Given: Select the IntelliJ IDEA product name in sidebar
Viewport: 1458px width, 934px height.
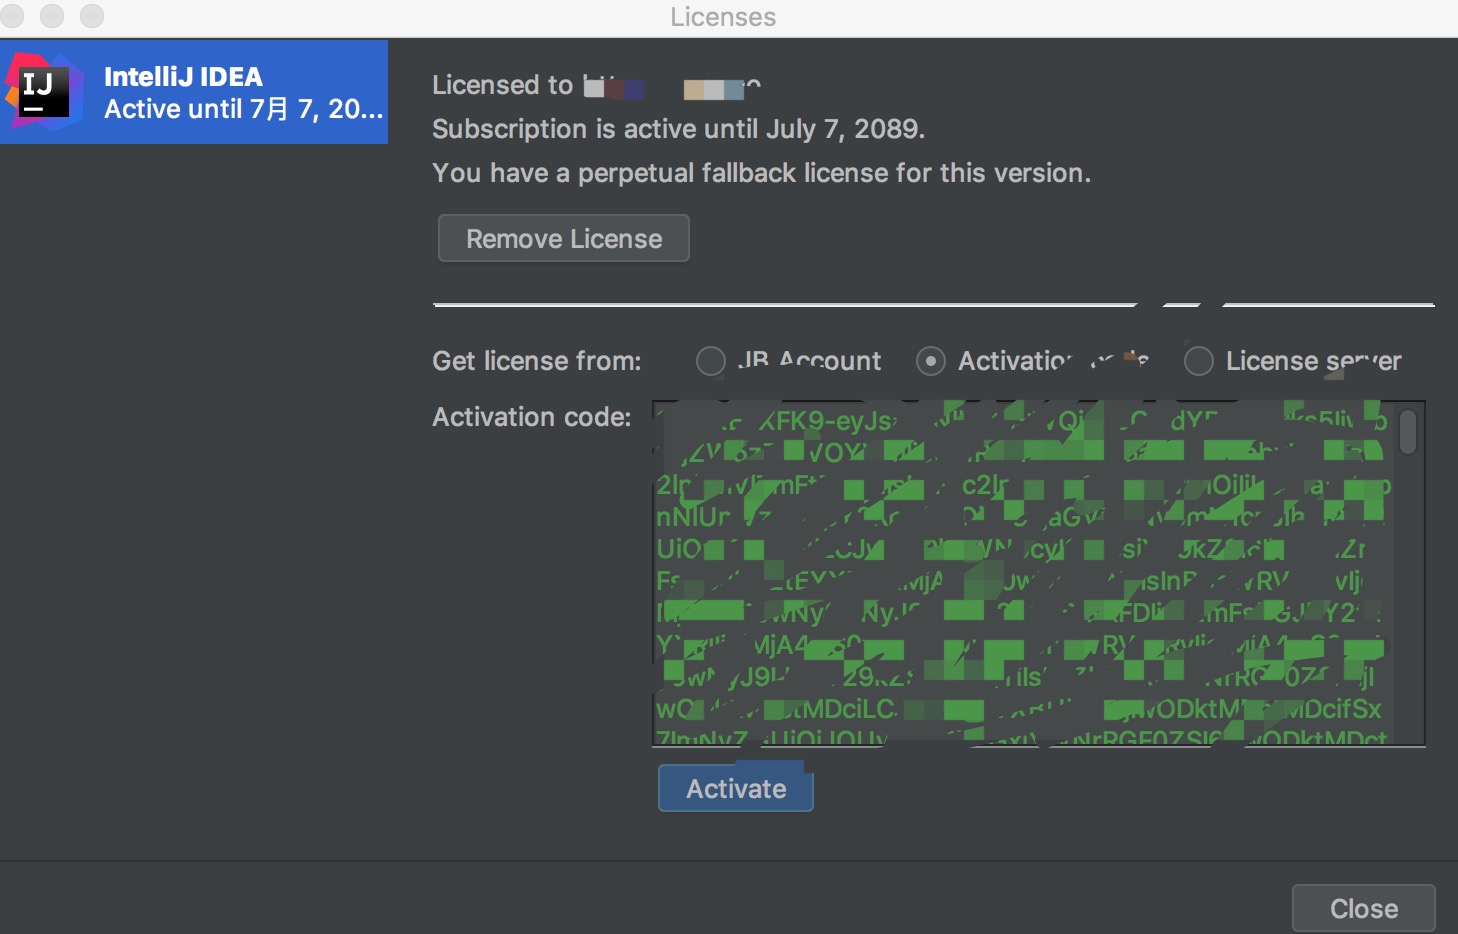Looking at the screenshot, I should (x=183, y=77).
